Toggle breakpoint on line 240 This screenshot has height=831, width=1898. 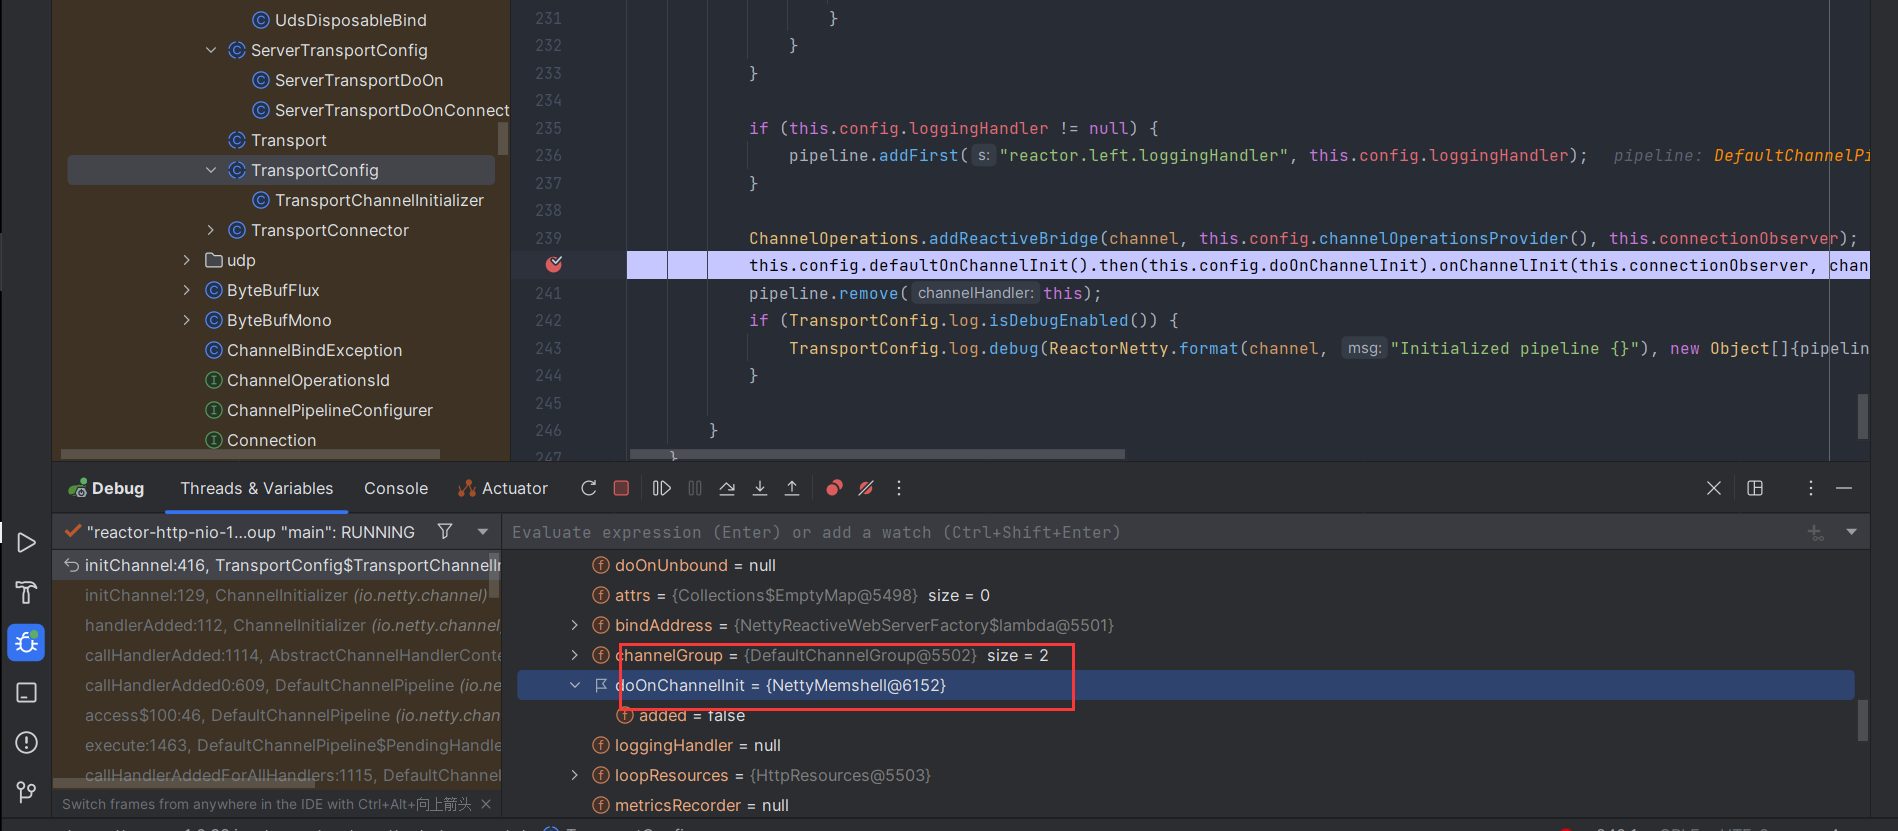(554, 264)
